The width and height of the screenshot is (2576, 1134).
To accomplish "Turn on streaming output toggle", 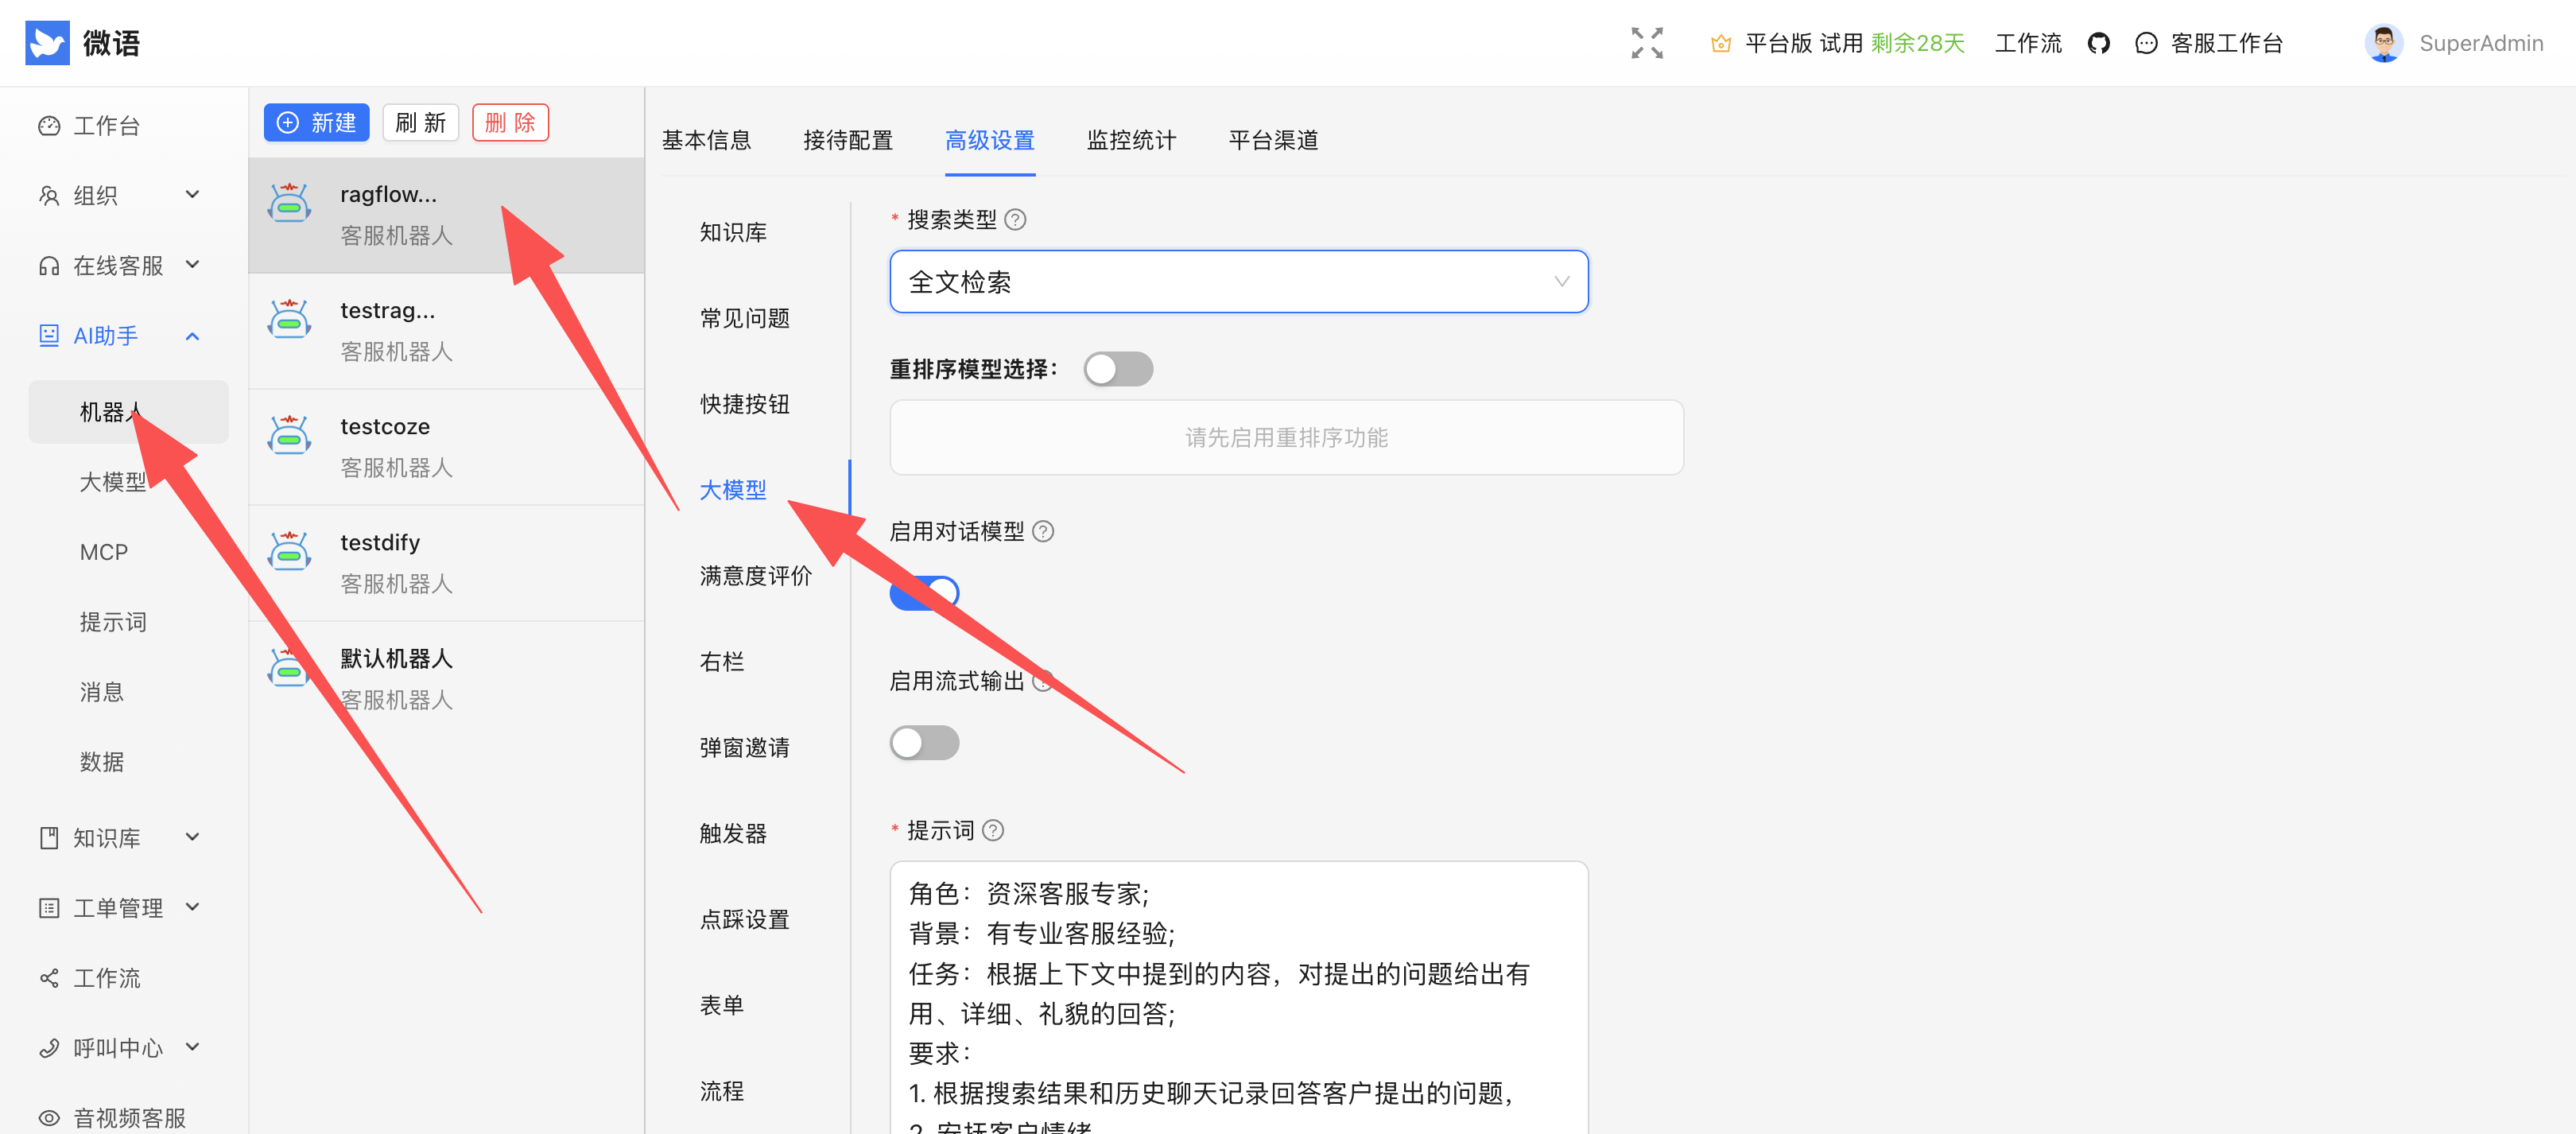I will (x=925, y=743).
